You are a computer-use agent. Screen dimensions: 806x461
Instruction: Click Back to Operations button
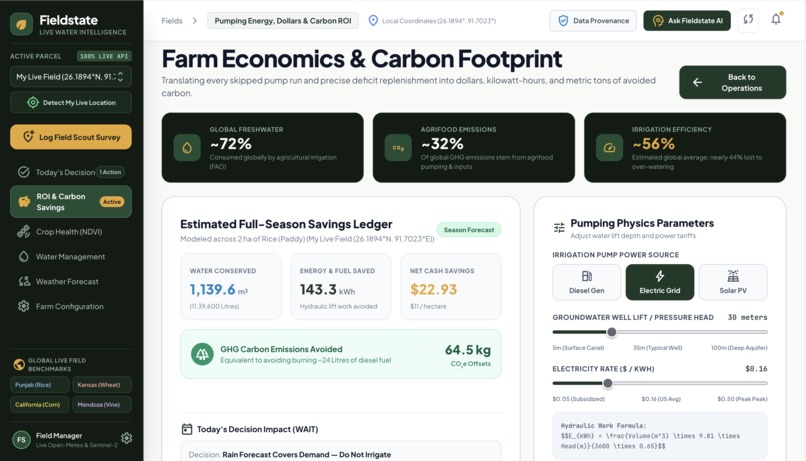point(732,82)
